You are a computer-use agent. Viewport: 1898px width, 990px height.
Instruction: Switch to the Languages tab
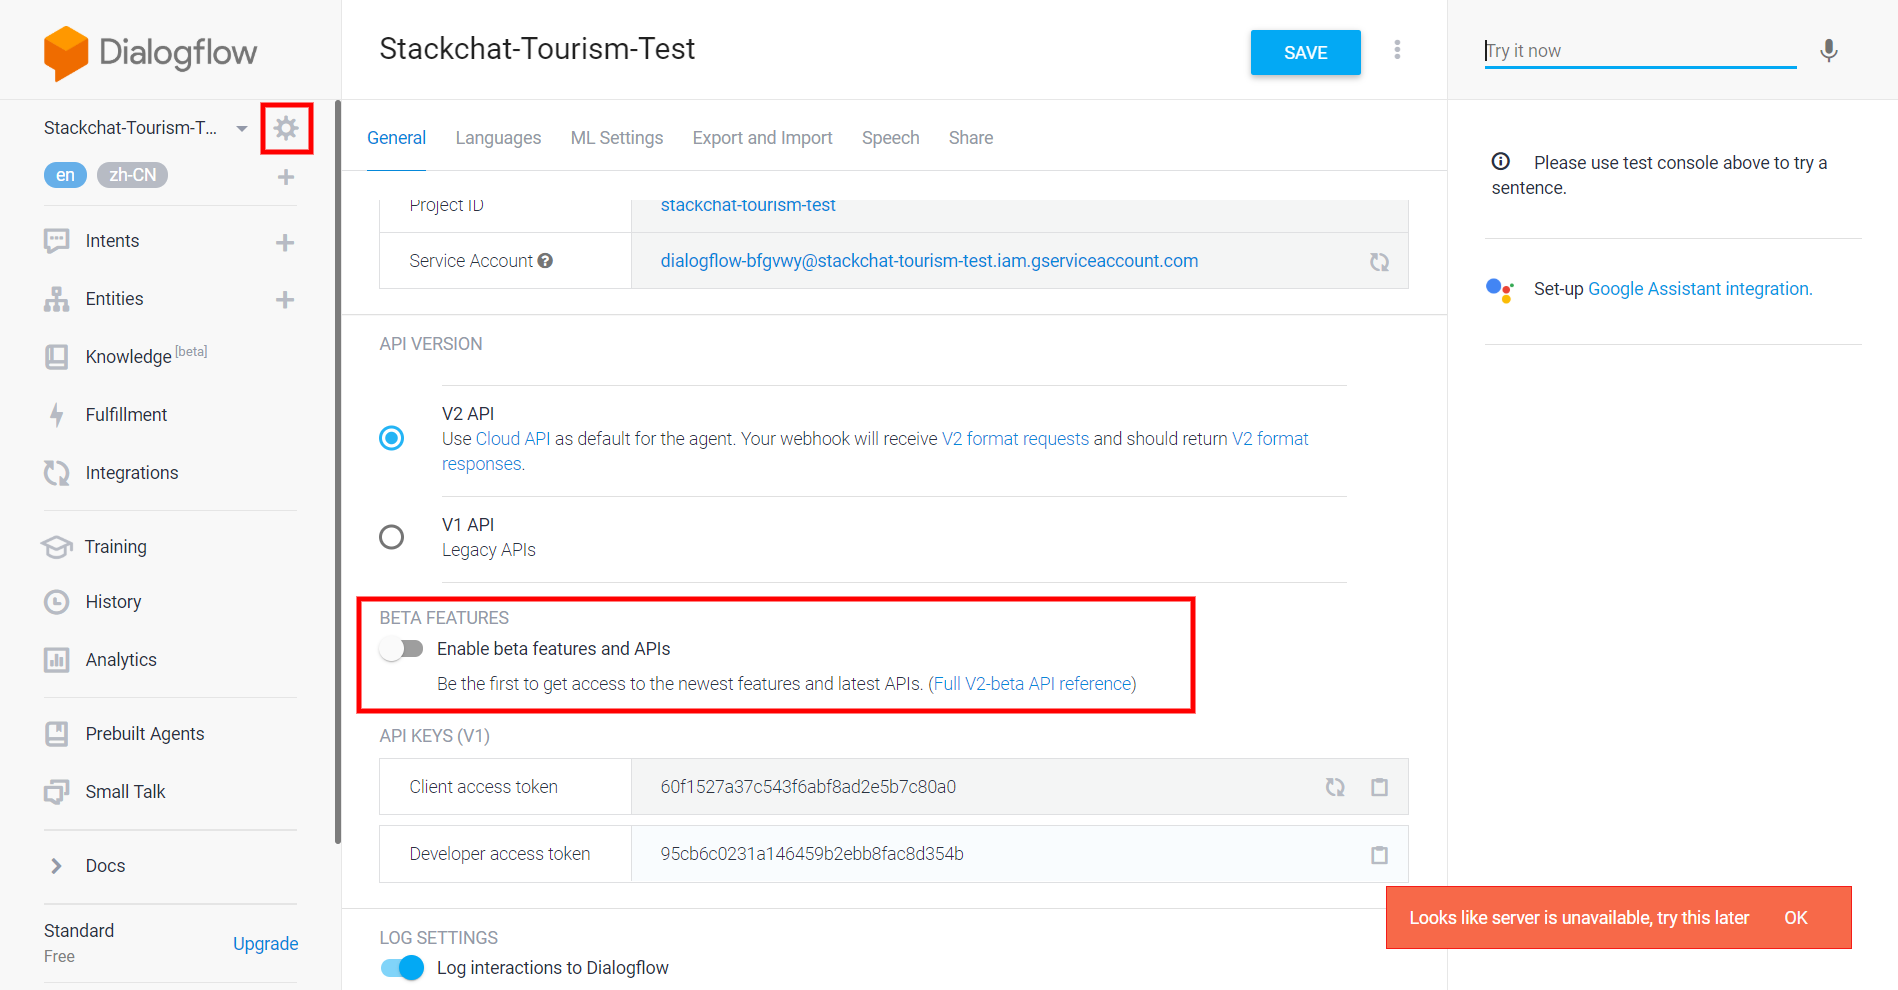[498, 138]
